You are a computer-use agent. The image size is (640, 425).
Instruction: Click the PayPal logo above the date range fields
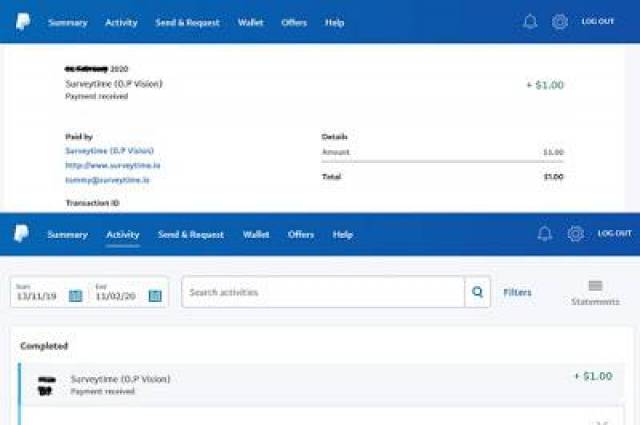pos(22,234)
